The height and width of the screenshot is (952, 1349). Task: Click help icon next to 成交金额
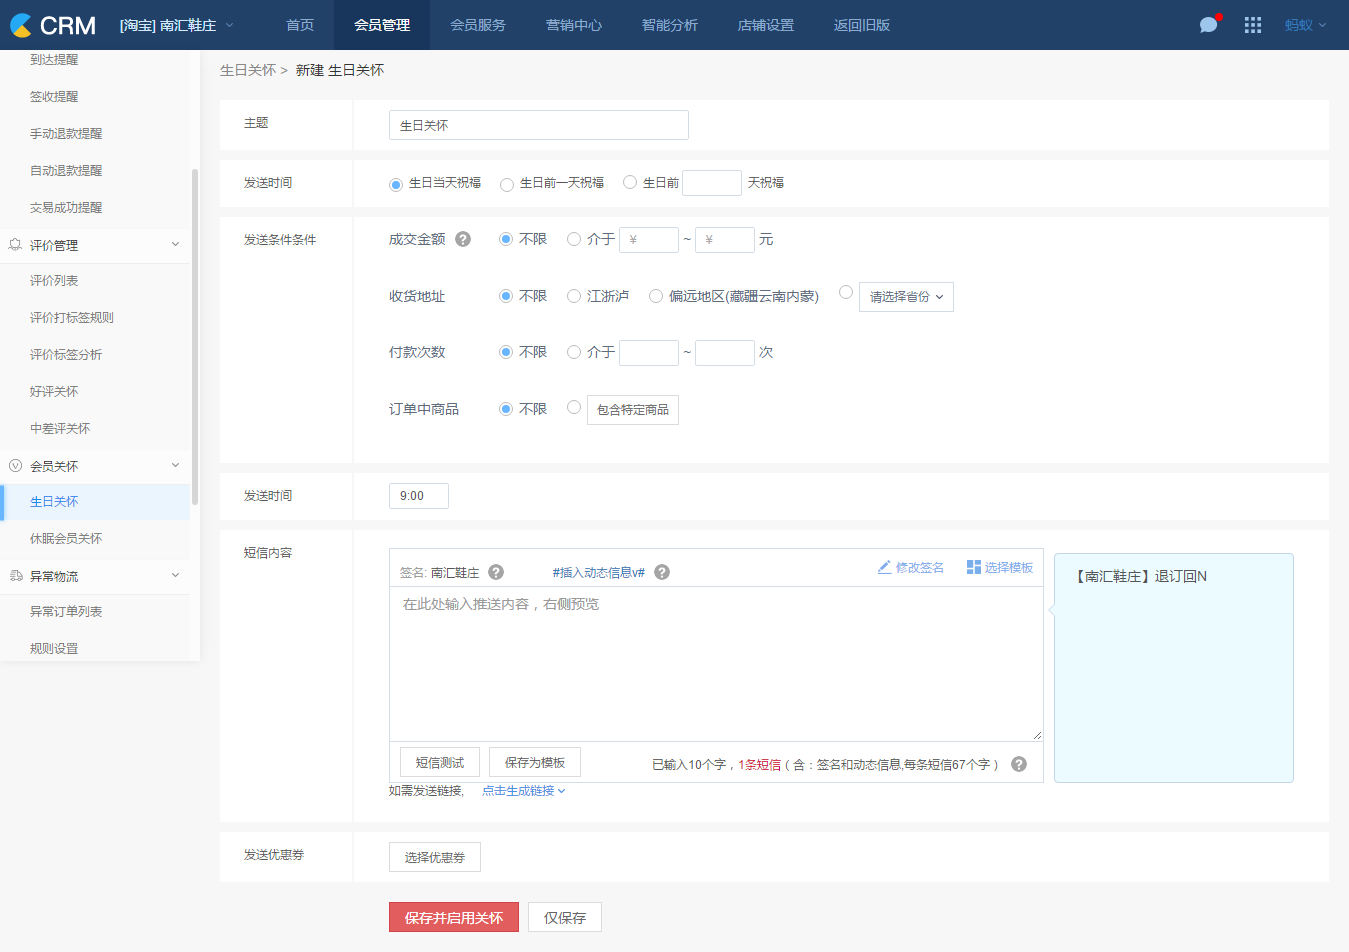pos(463,239)
